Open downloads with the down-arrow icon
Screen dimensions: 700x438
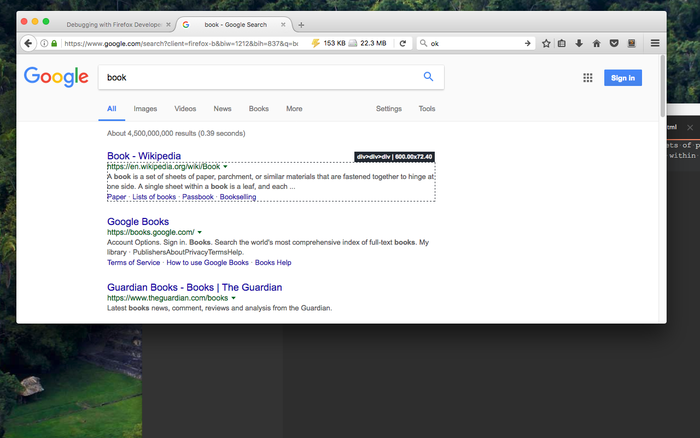click(x=579, y=43)
